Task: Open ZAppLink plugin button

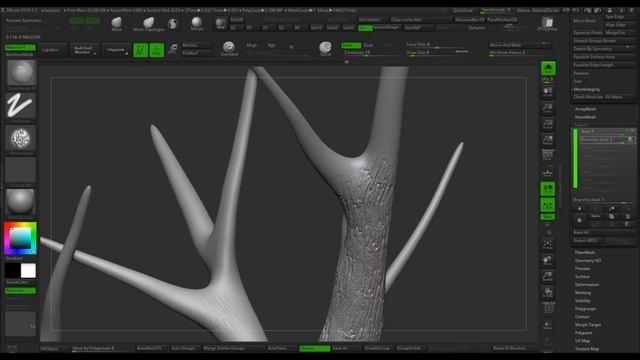Action: (116, 50)
